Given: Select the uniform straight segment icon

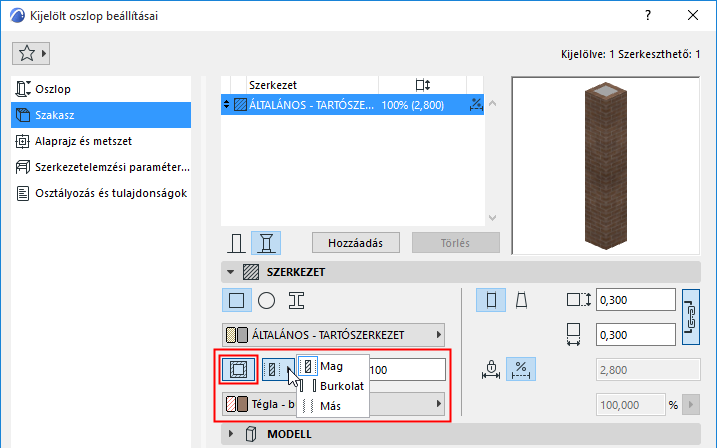Looking at the screenshot, I should click(x=491, y=300).
